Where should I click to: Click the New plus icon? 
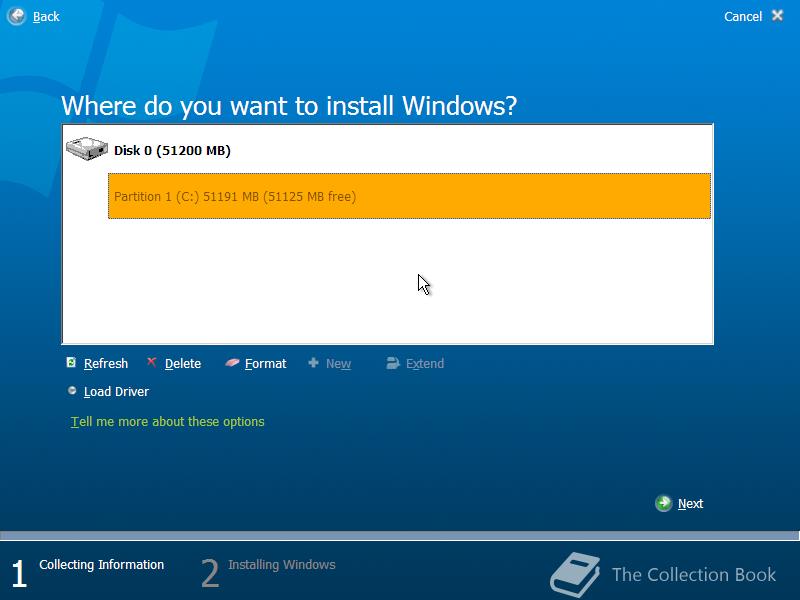313,362
